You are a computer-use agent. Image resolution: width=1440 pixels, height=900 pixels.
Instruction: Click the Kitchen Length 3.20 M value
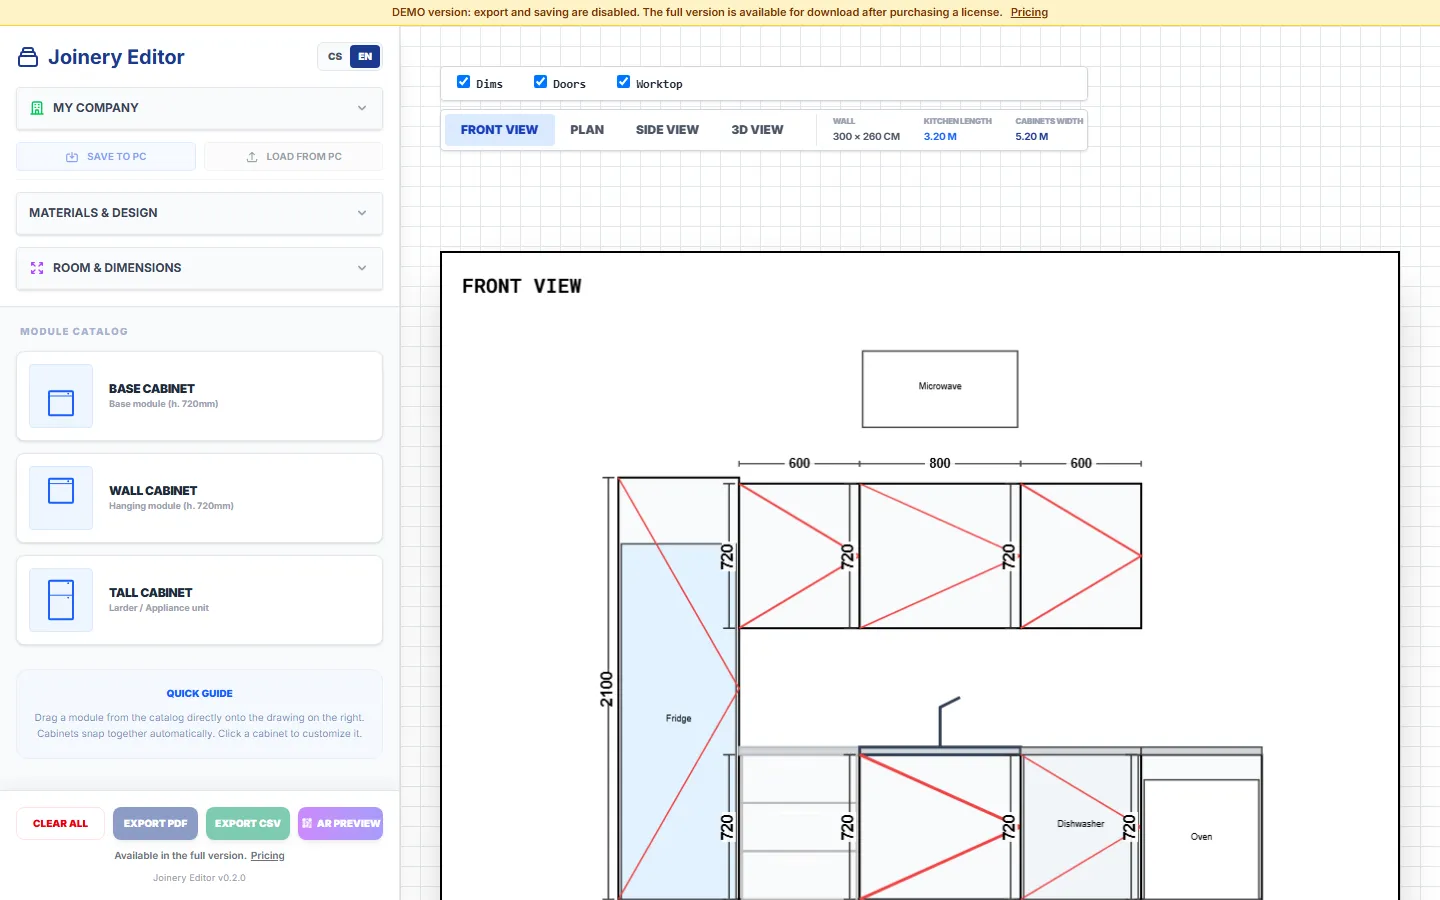(x=940, y=137)
